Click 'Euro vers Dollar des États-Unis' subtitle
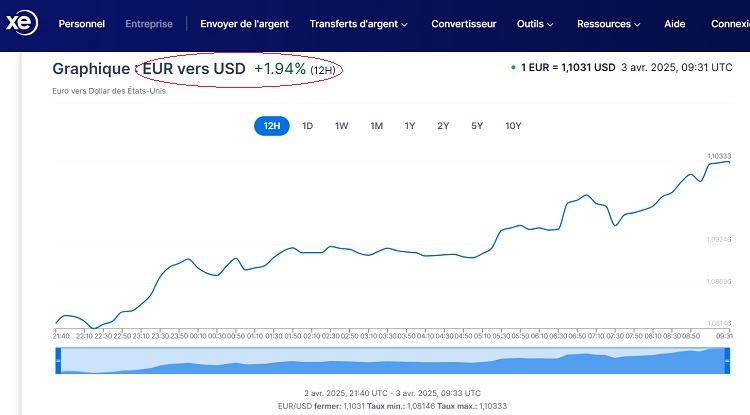Screen dimensions: 750x415 click(x=109, y=91)
